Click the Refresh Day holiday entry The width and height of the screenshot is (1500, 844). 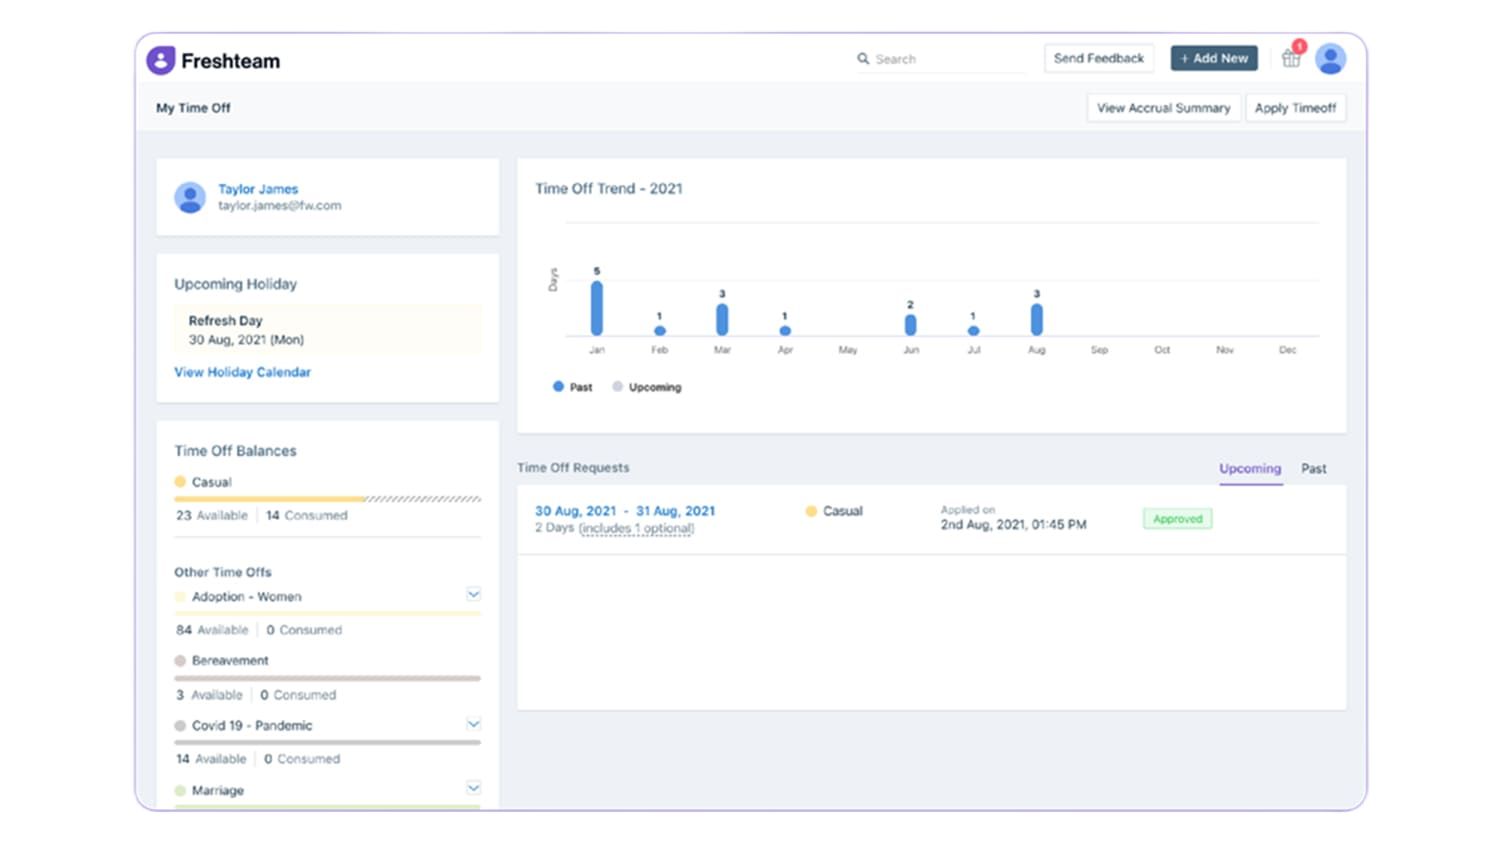click(x=327, y=330)
